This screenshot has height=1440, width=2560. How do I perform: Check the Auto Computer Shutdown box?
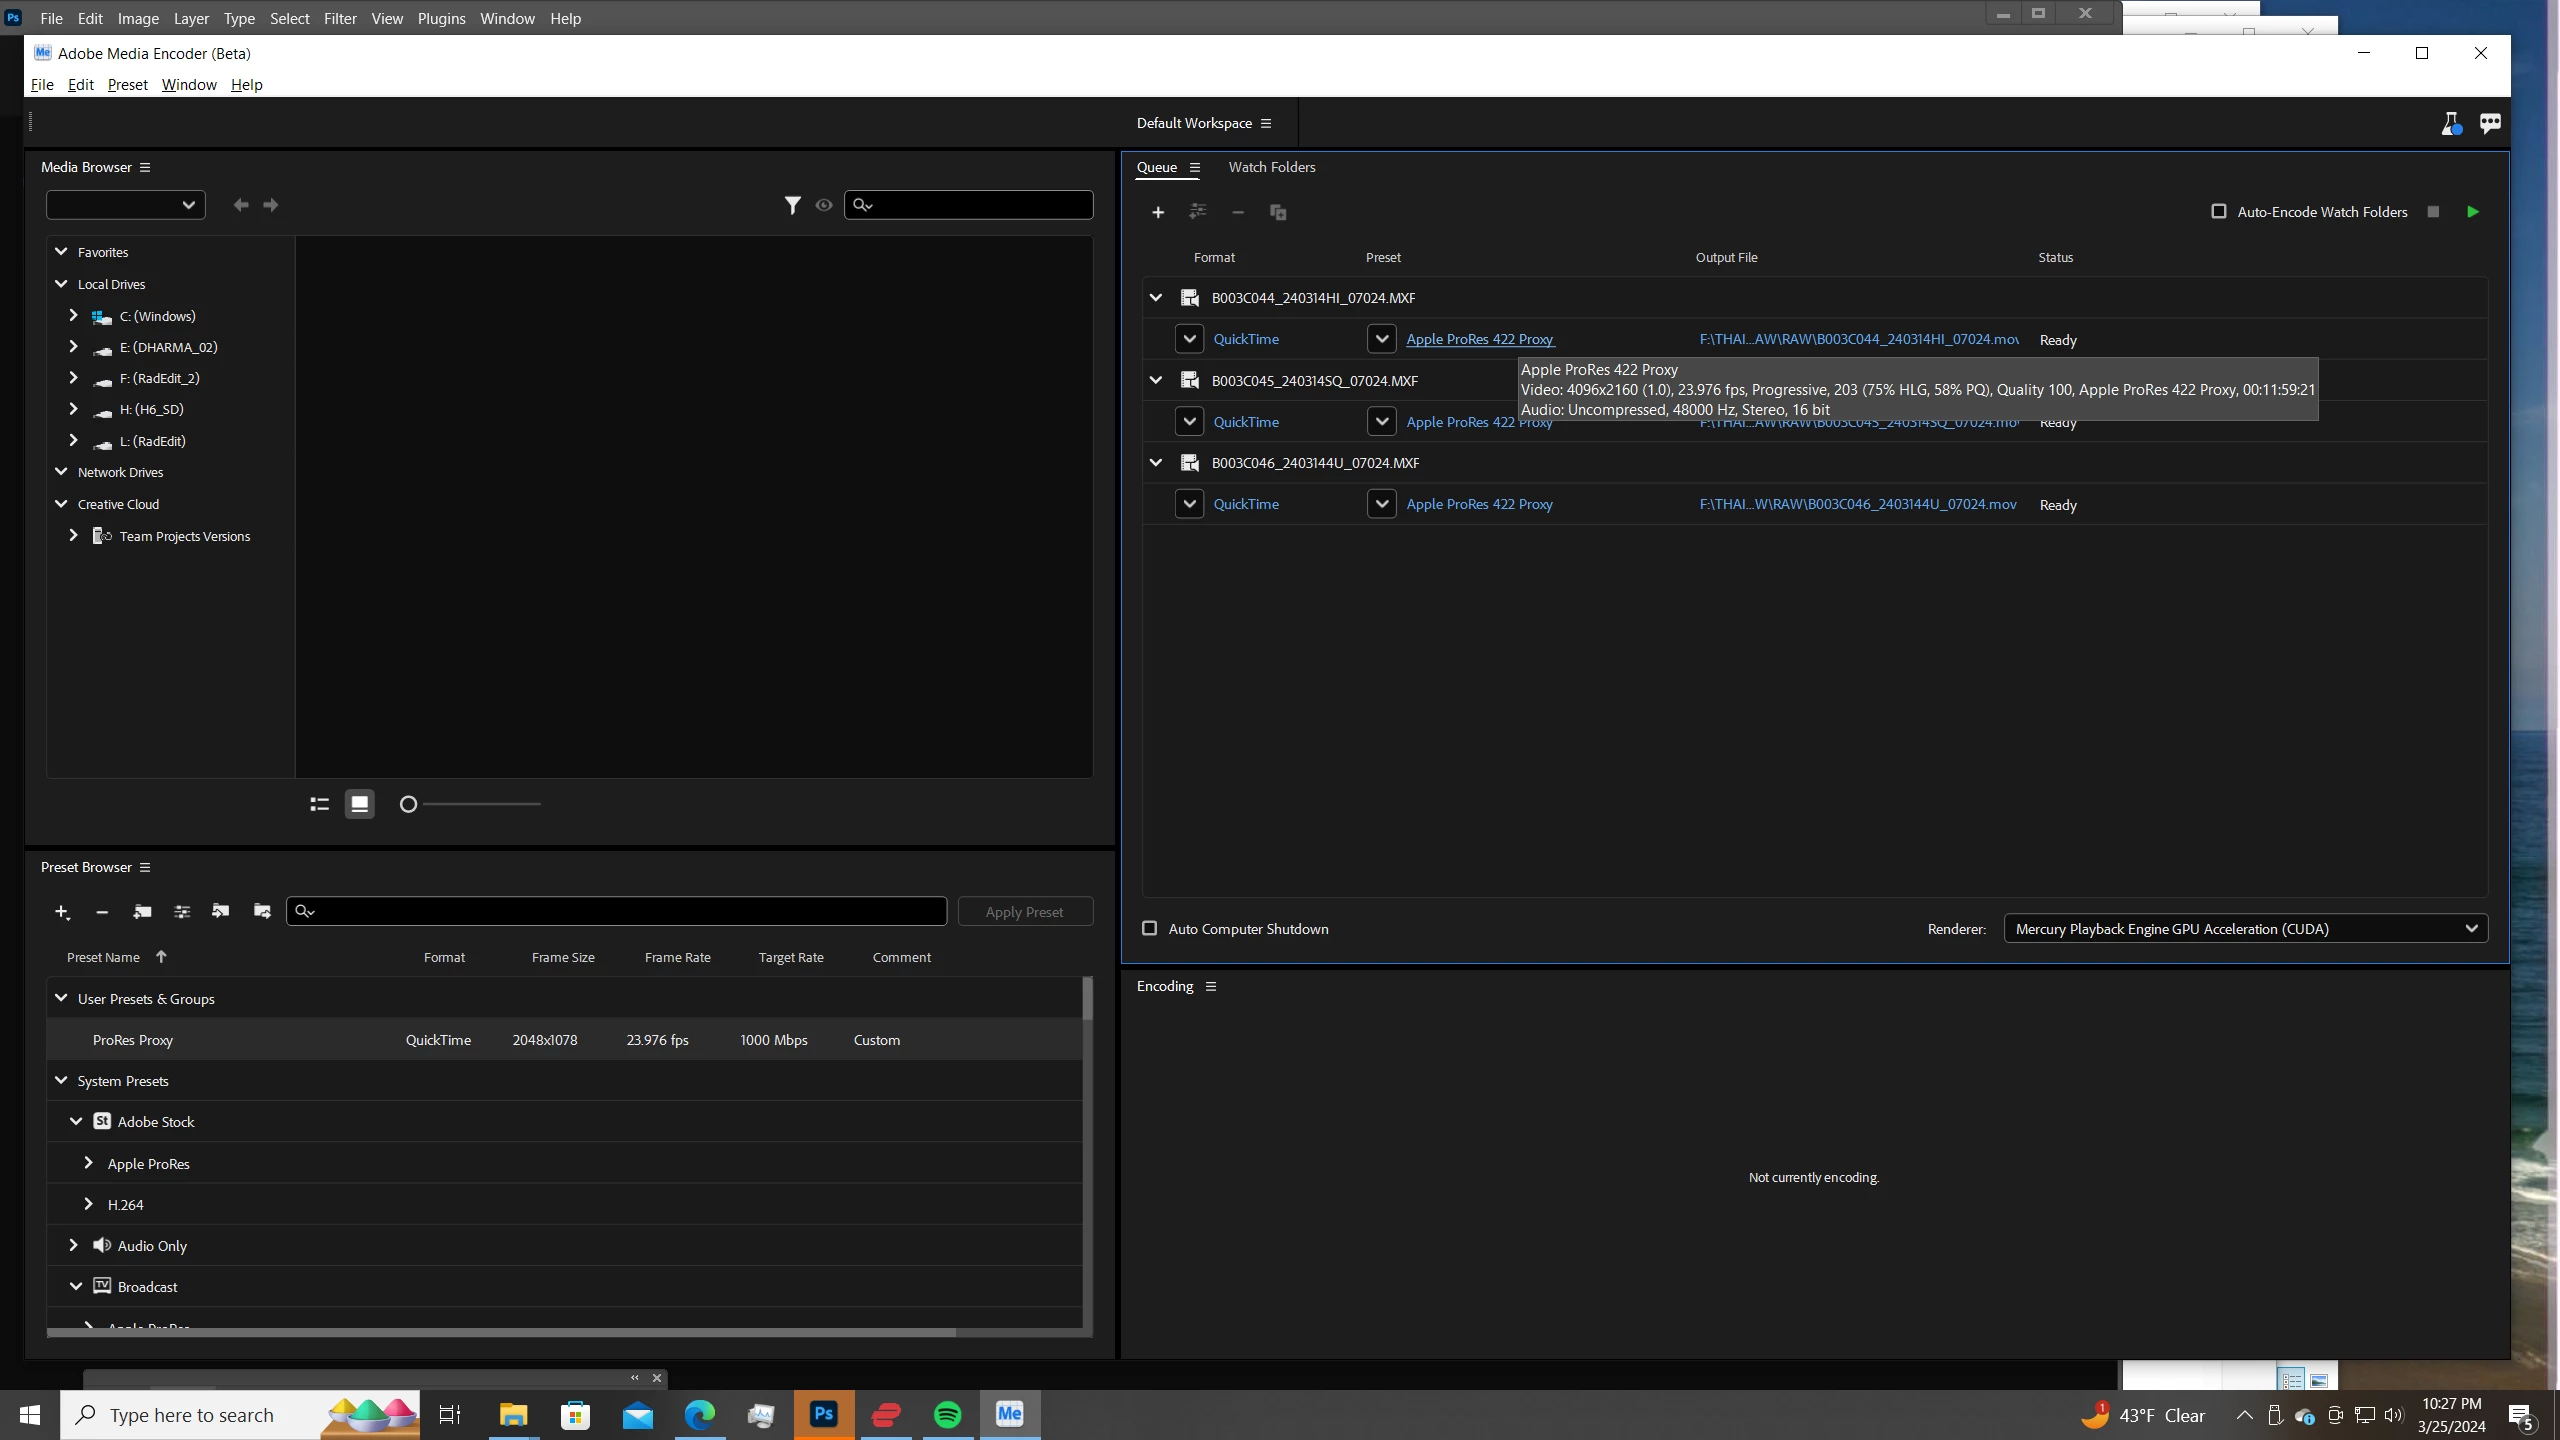pyautogui.click(x=1150, y=929)
